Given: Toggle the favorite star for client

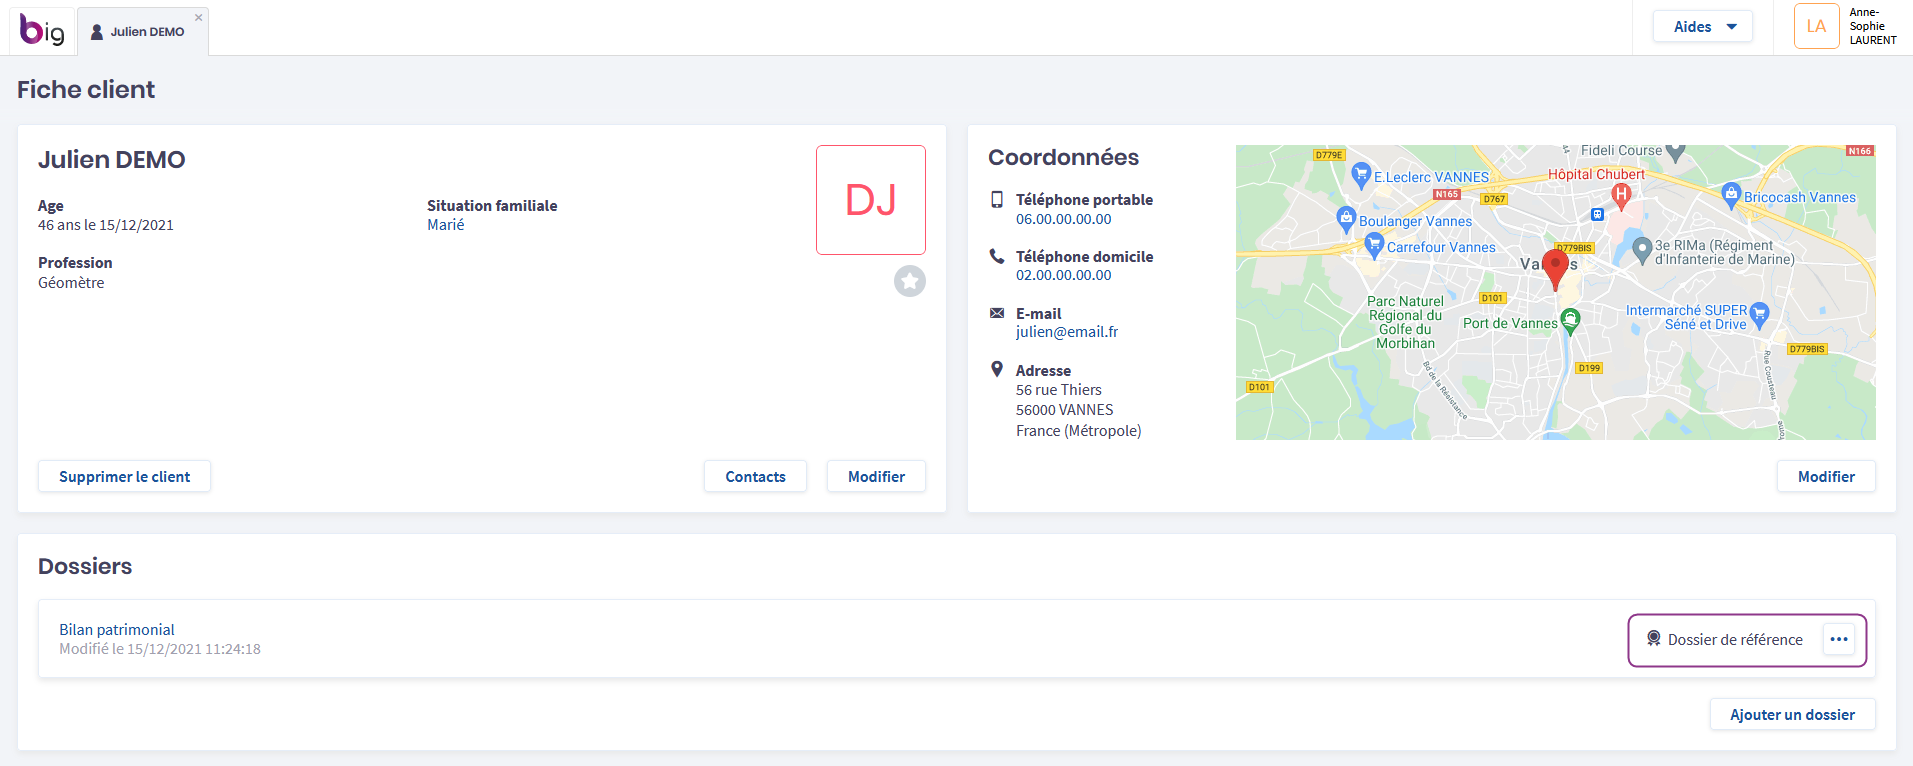Looking at the screenshot, I should pyautogui.click(x=910, y=281).
